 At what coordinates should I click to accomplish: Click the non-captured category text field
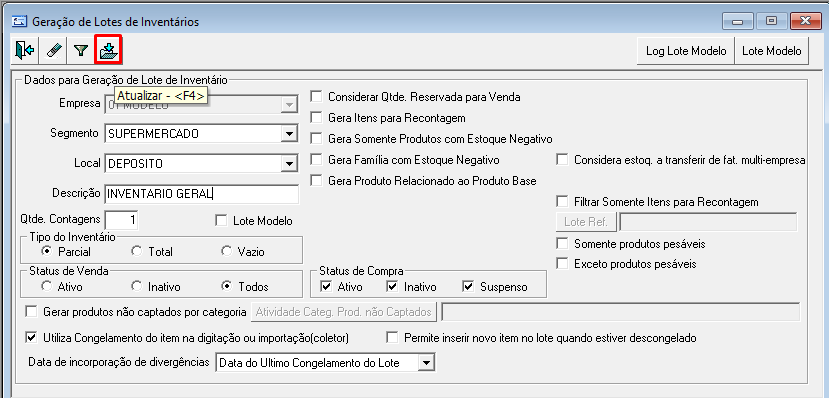click(621, 312)
